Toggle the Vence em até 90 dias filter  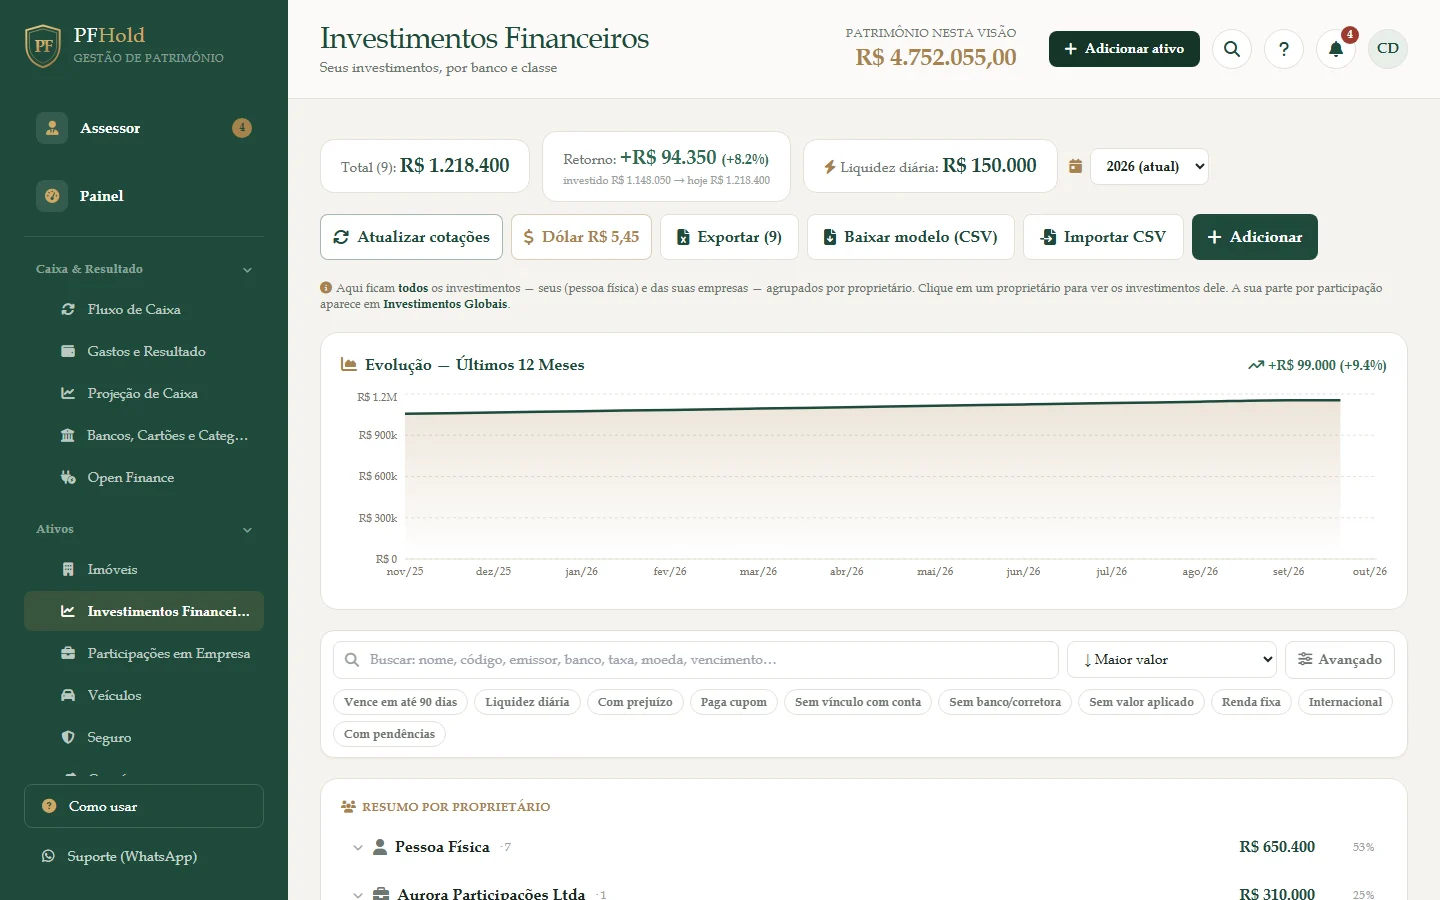tap(400, 702)
